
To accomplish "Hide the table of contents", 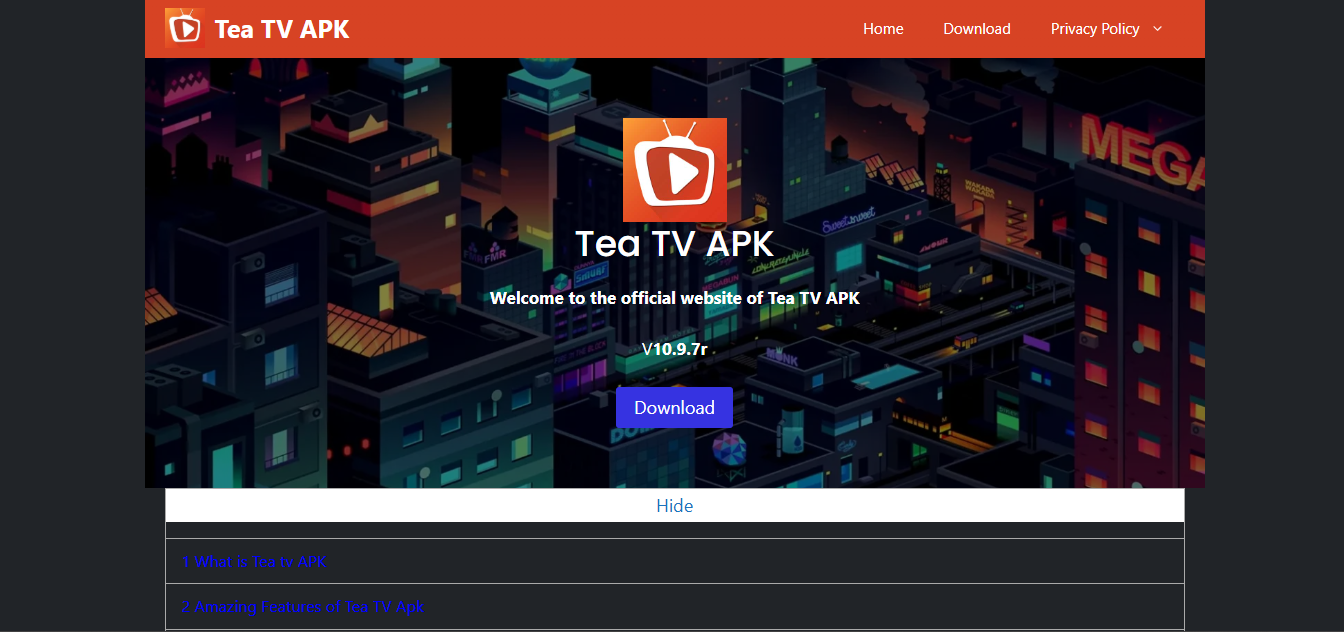I will click(x=675, y=506).
